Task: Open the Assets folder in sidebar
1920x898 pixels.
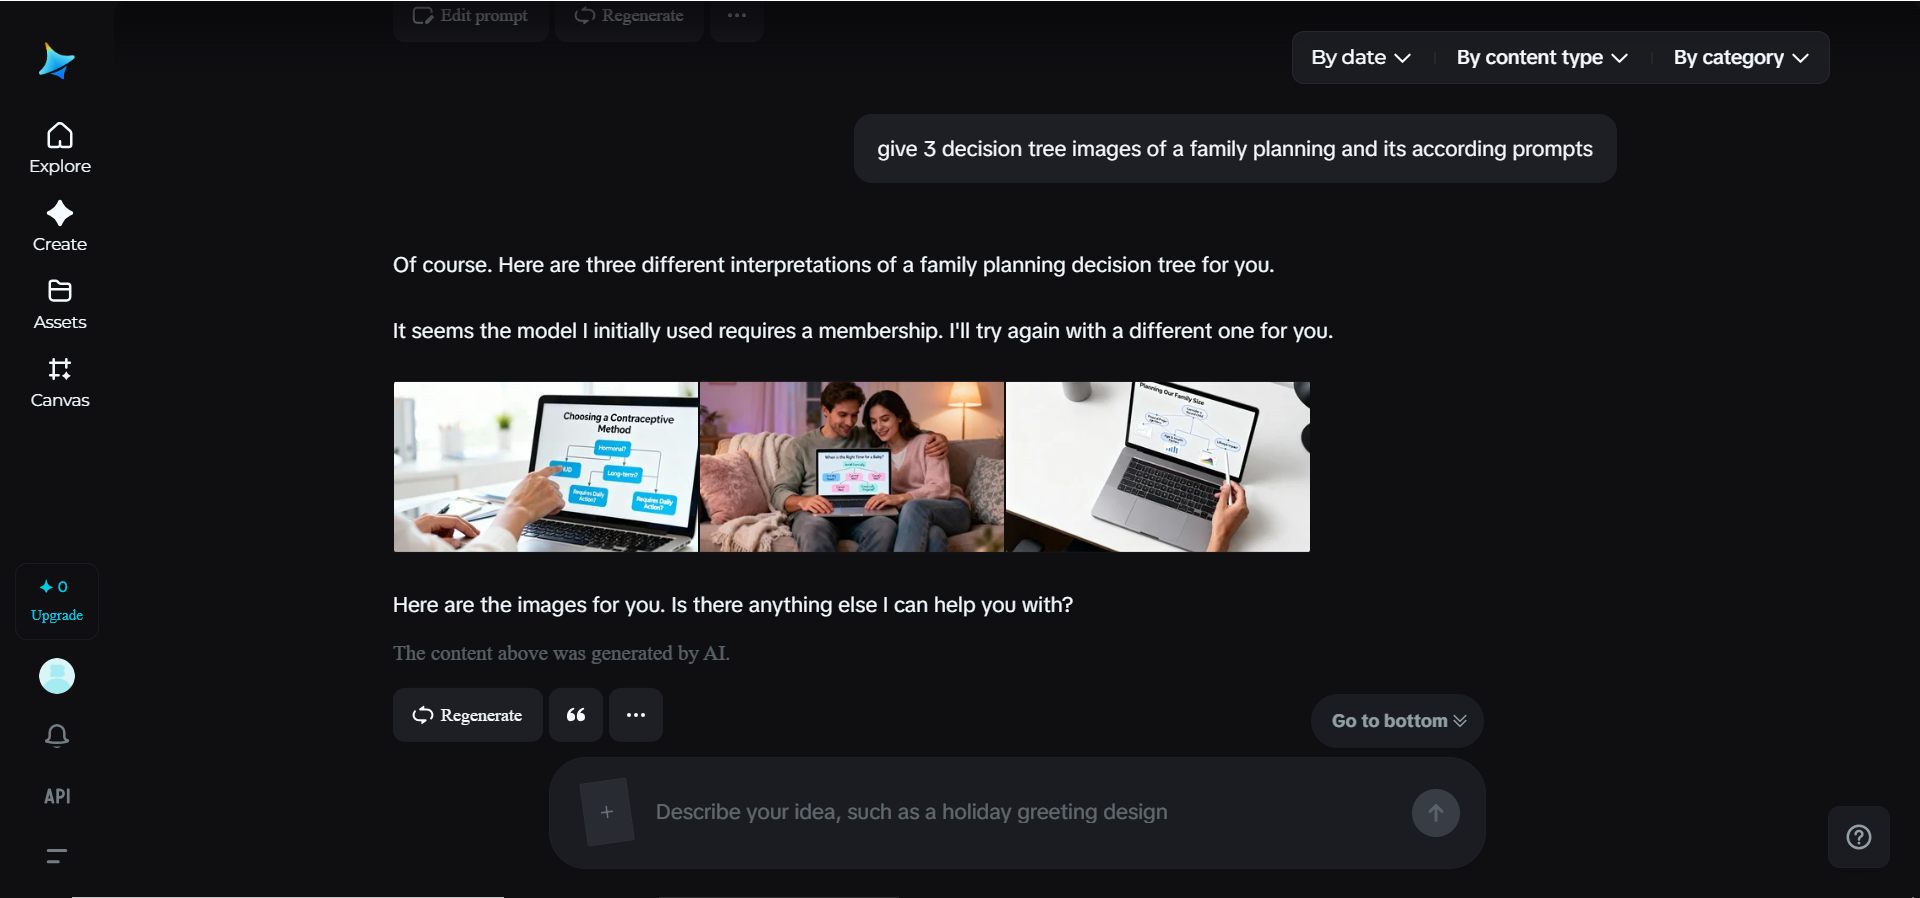Action: 60,304
